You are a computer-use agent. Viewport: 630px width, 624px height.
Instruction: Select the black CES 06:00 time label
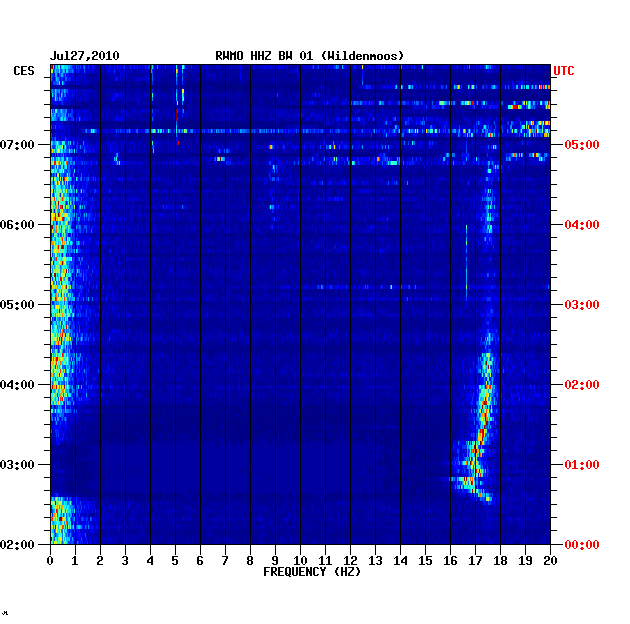coord(17,225)
